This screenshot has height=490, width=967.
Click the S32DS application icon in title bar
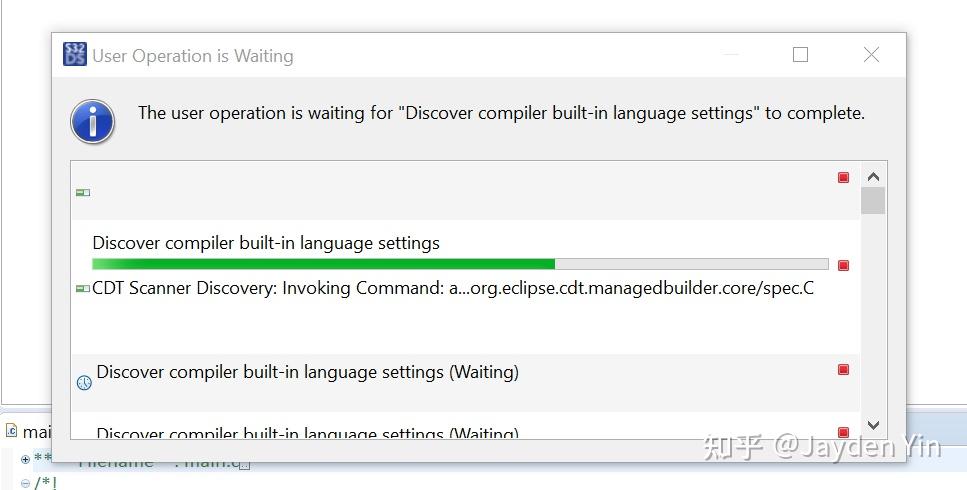point(75,54)
